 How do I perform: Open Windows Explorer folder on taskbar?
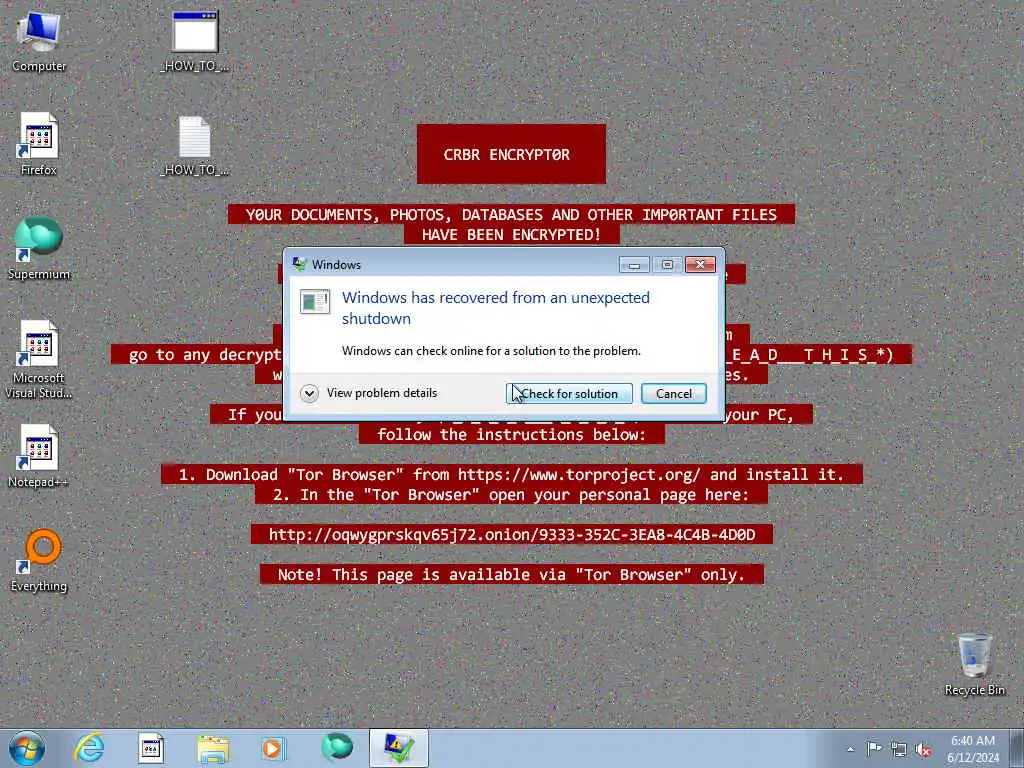pos(213,748)
